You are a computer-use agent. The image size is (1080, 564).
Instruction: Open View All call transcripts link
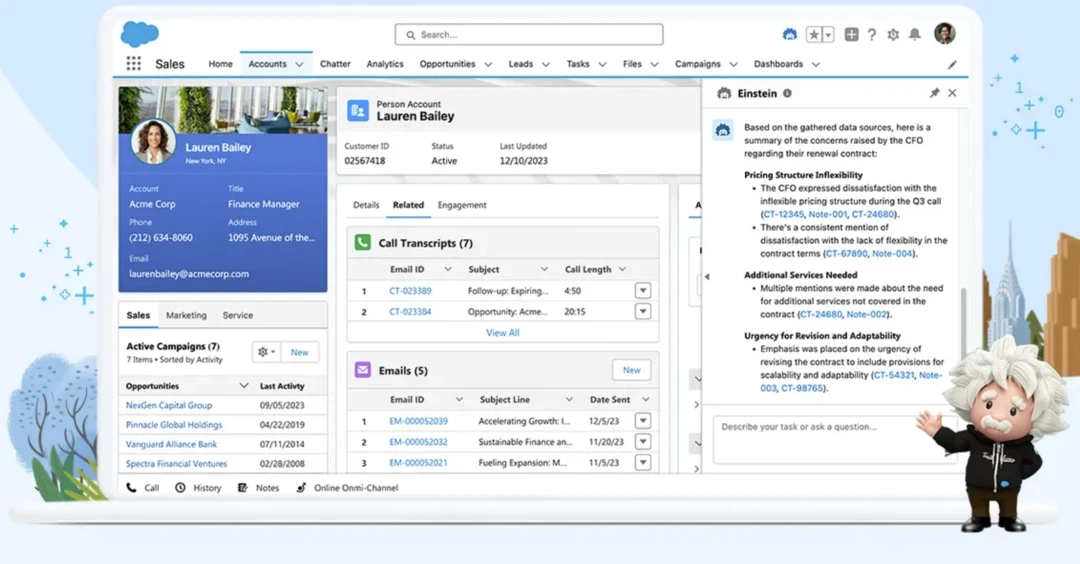coord(502,333)
